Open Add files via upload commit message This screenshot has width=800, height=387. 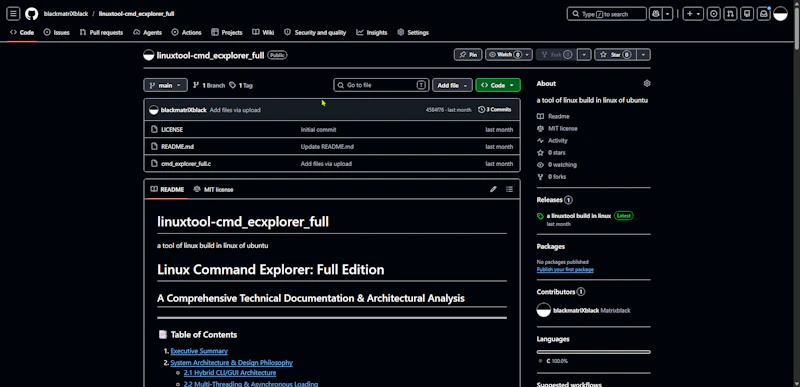click(235, 110)
